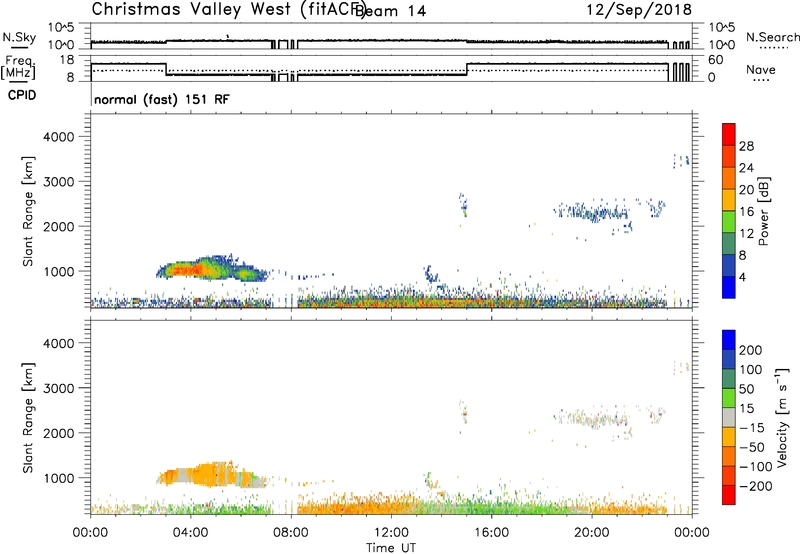Click the '-15' label on the velocity color bar
This screenshot has width=800, height=554.
point(752,428)
